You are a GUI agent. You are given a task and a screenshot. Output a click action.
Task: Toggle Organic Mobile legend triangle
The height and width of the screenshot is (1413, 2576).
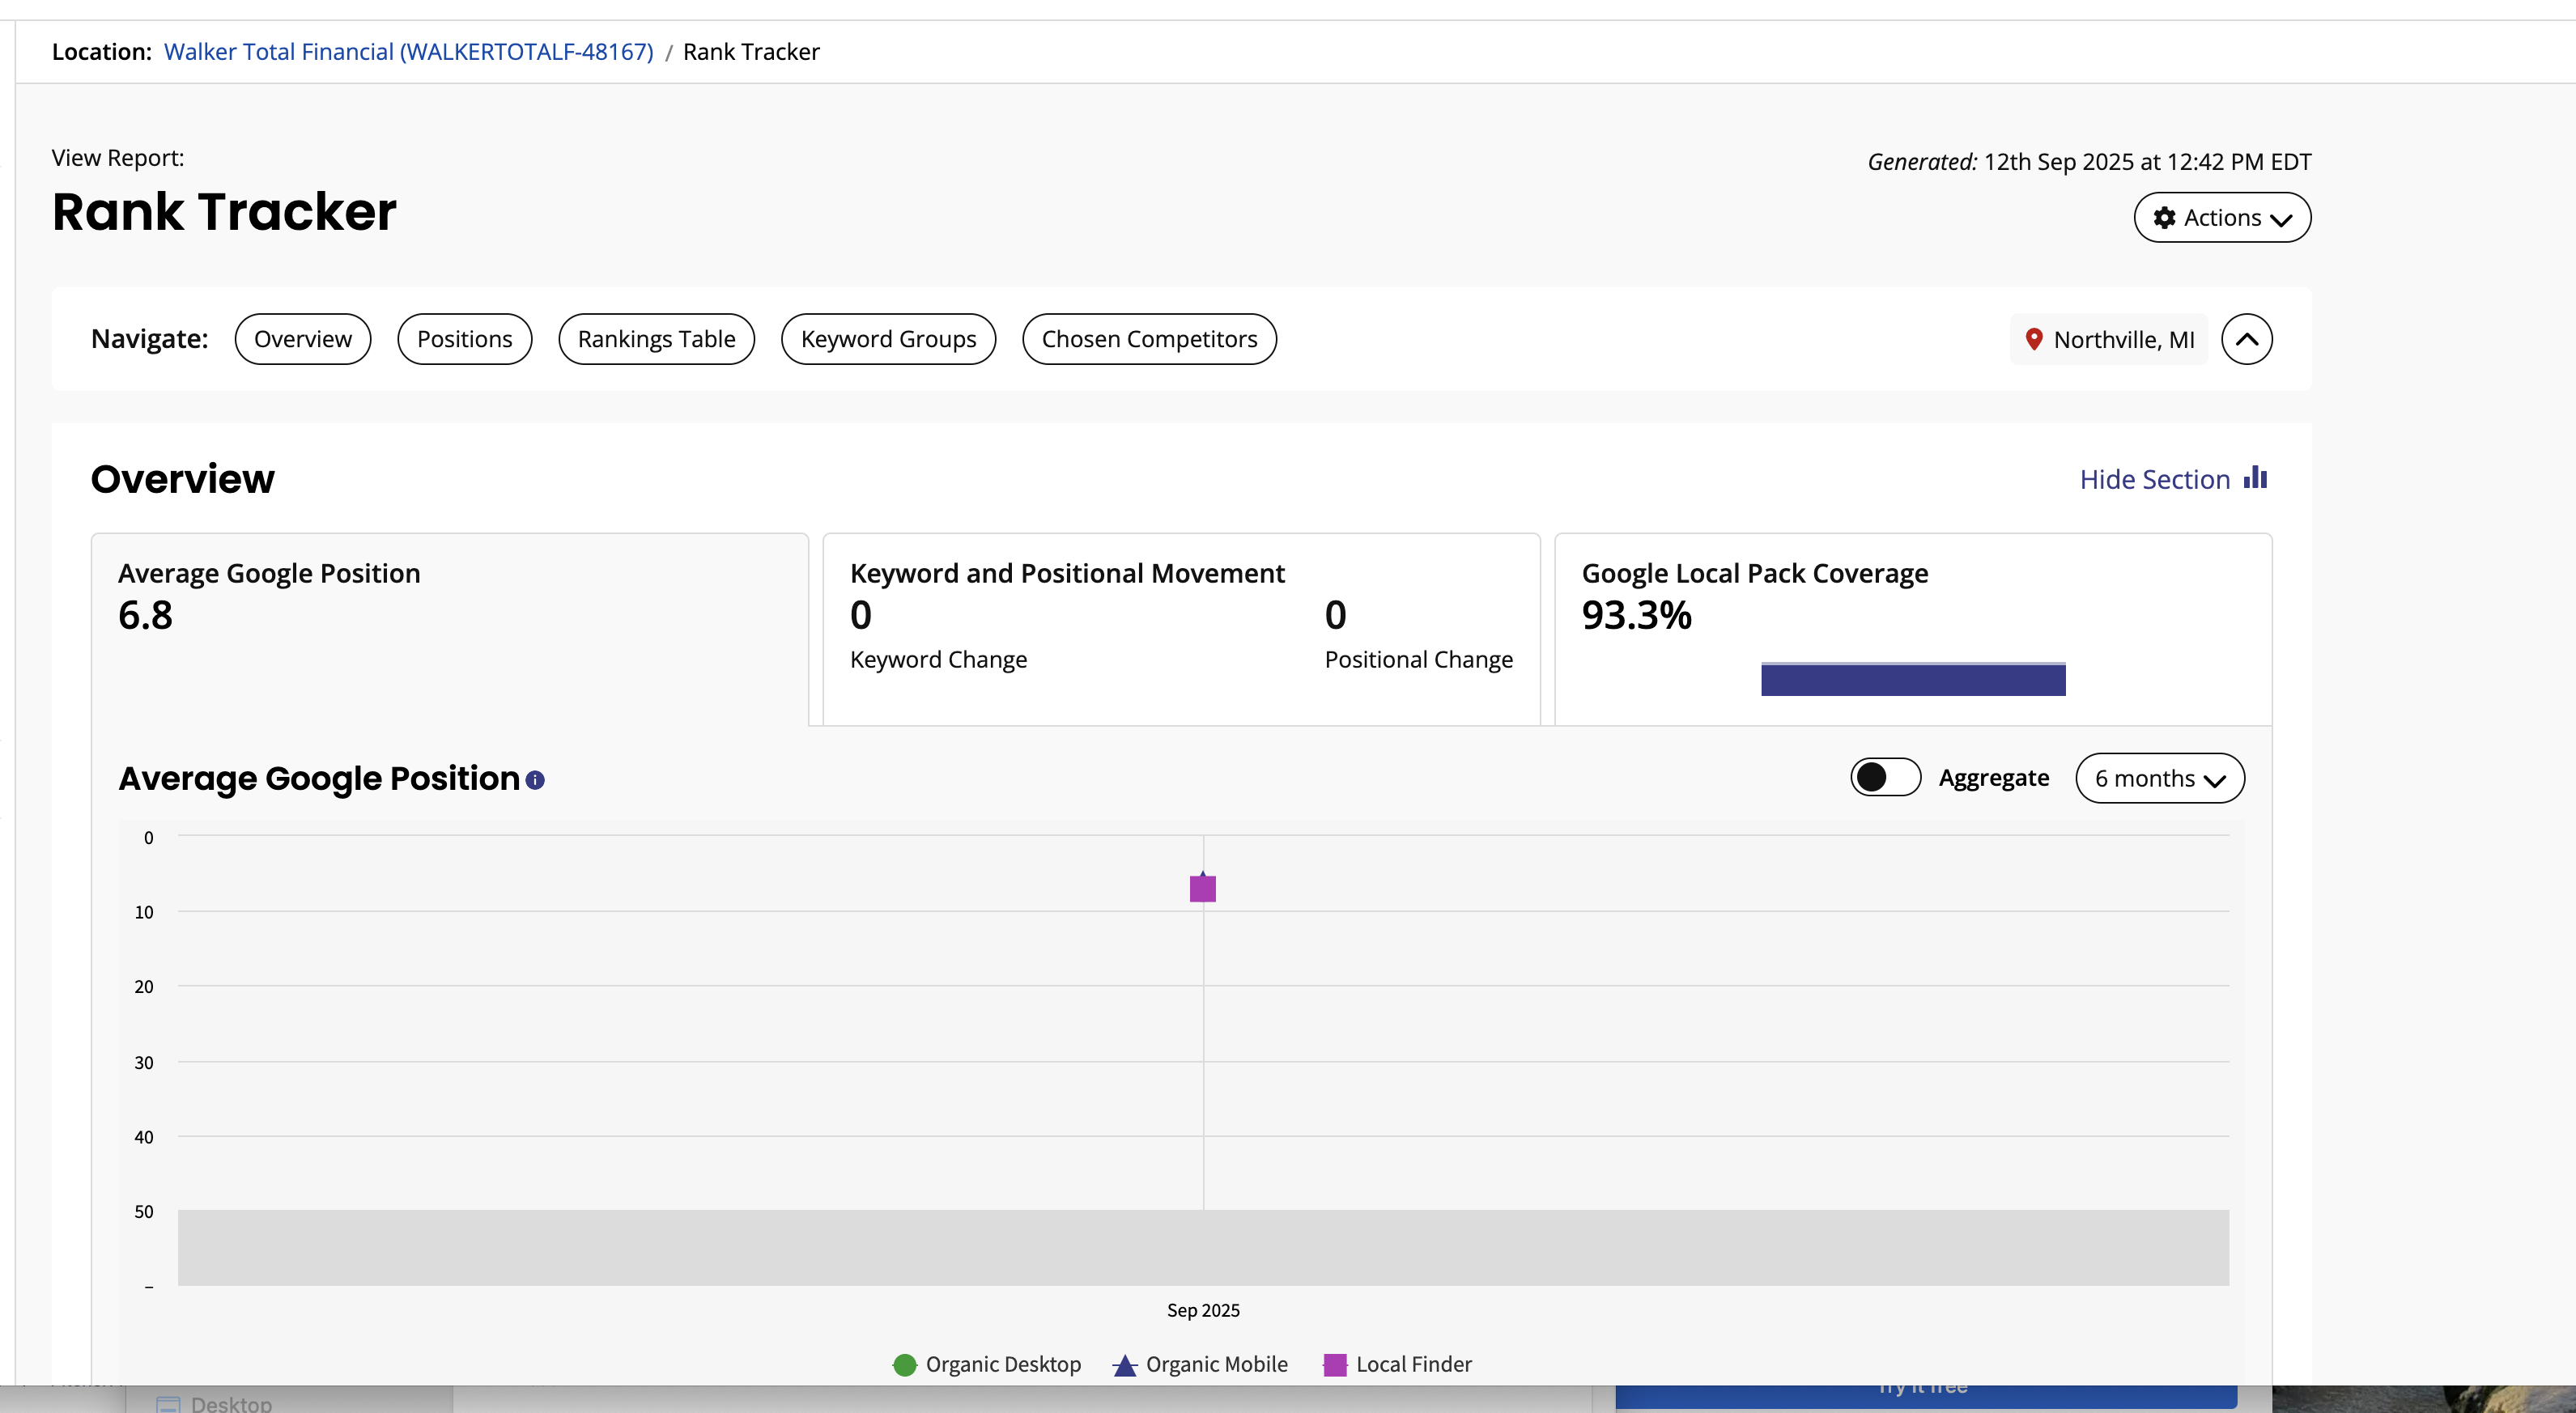pos(1125,1365)
